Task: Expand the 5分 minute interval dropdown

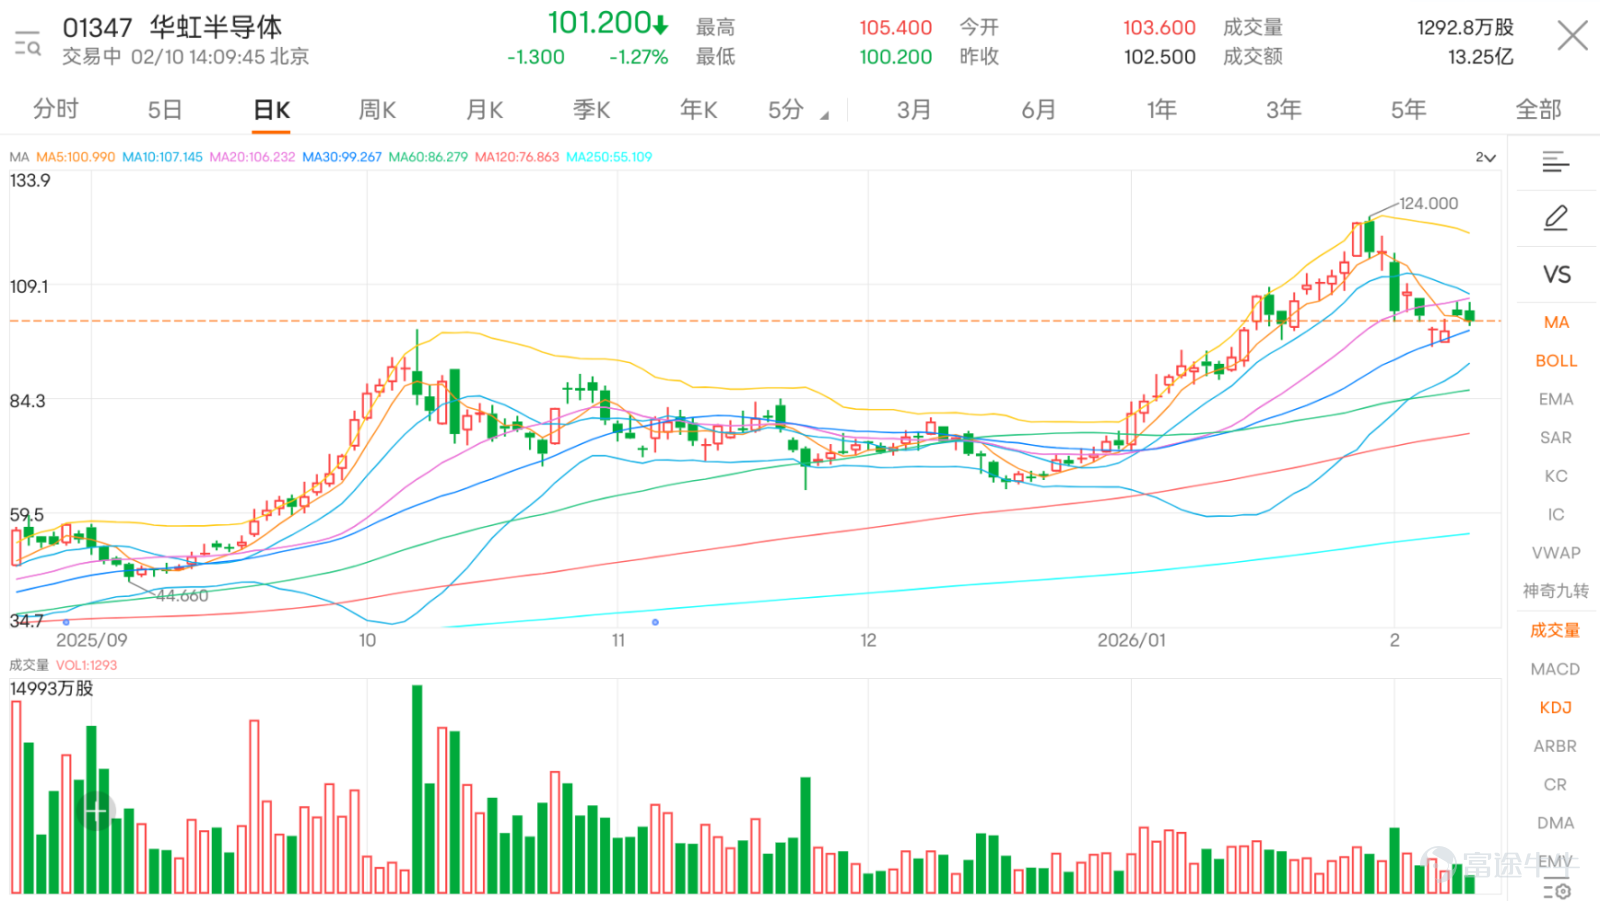Action: [x=798, y=110]
